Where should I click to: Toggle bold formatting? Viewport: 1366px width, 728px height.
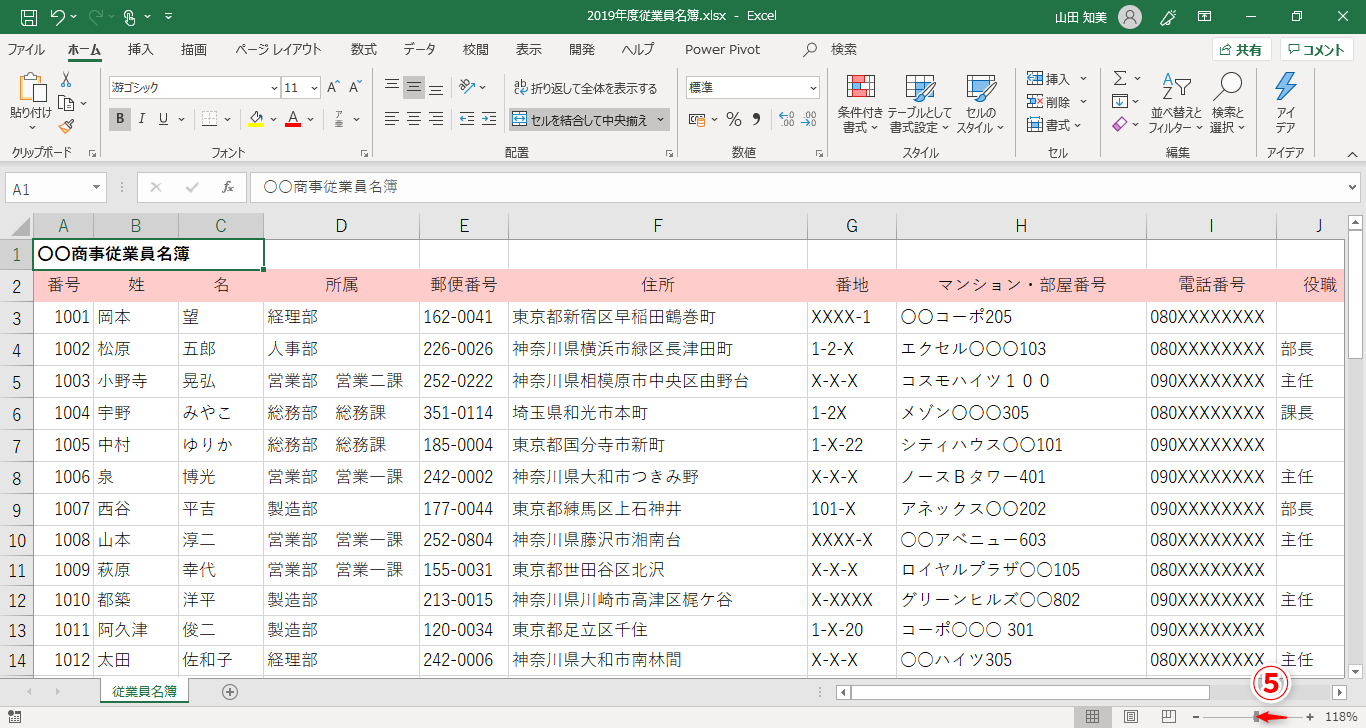[x=120, y=119]
